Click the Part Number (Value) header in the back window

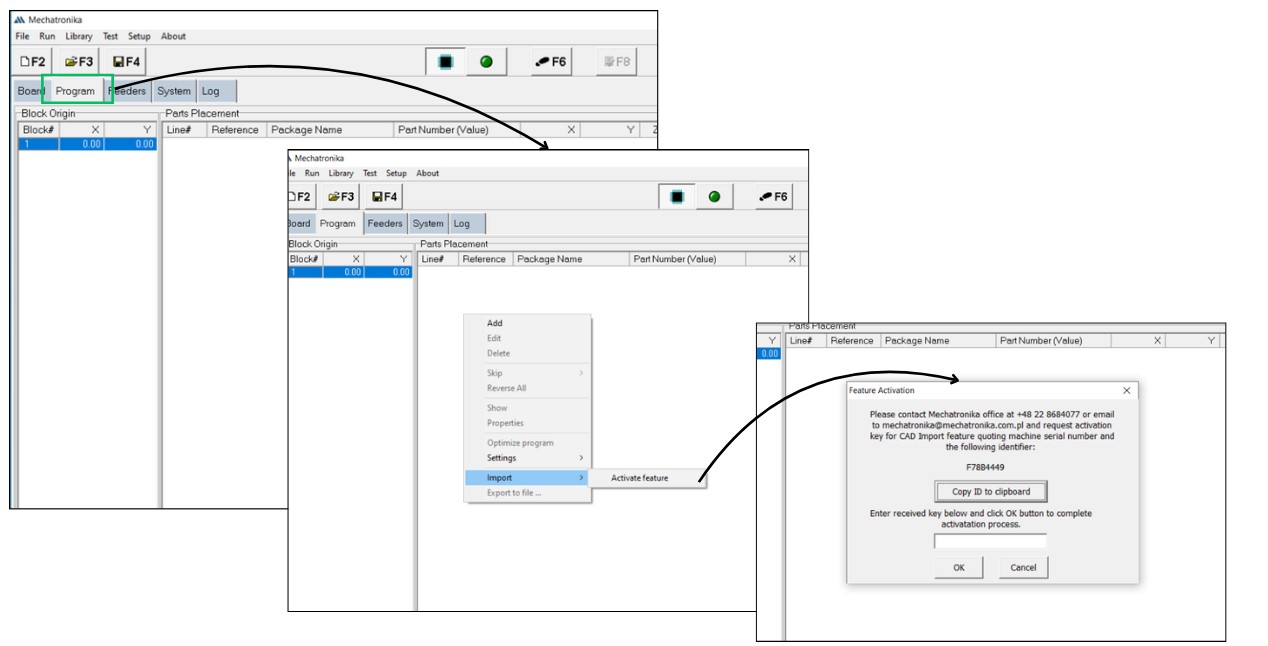tap(457, 130)
